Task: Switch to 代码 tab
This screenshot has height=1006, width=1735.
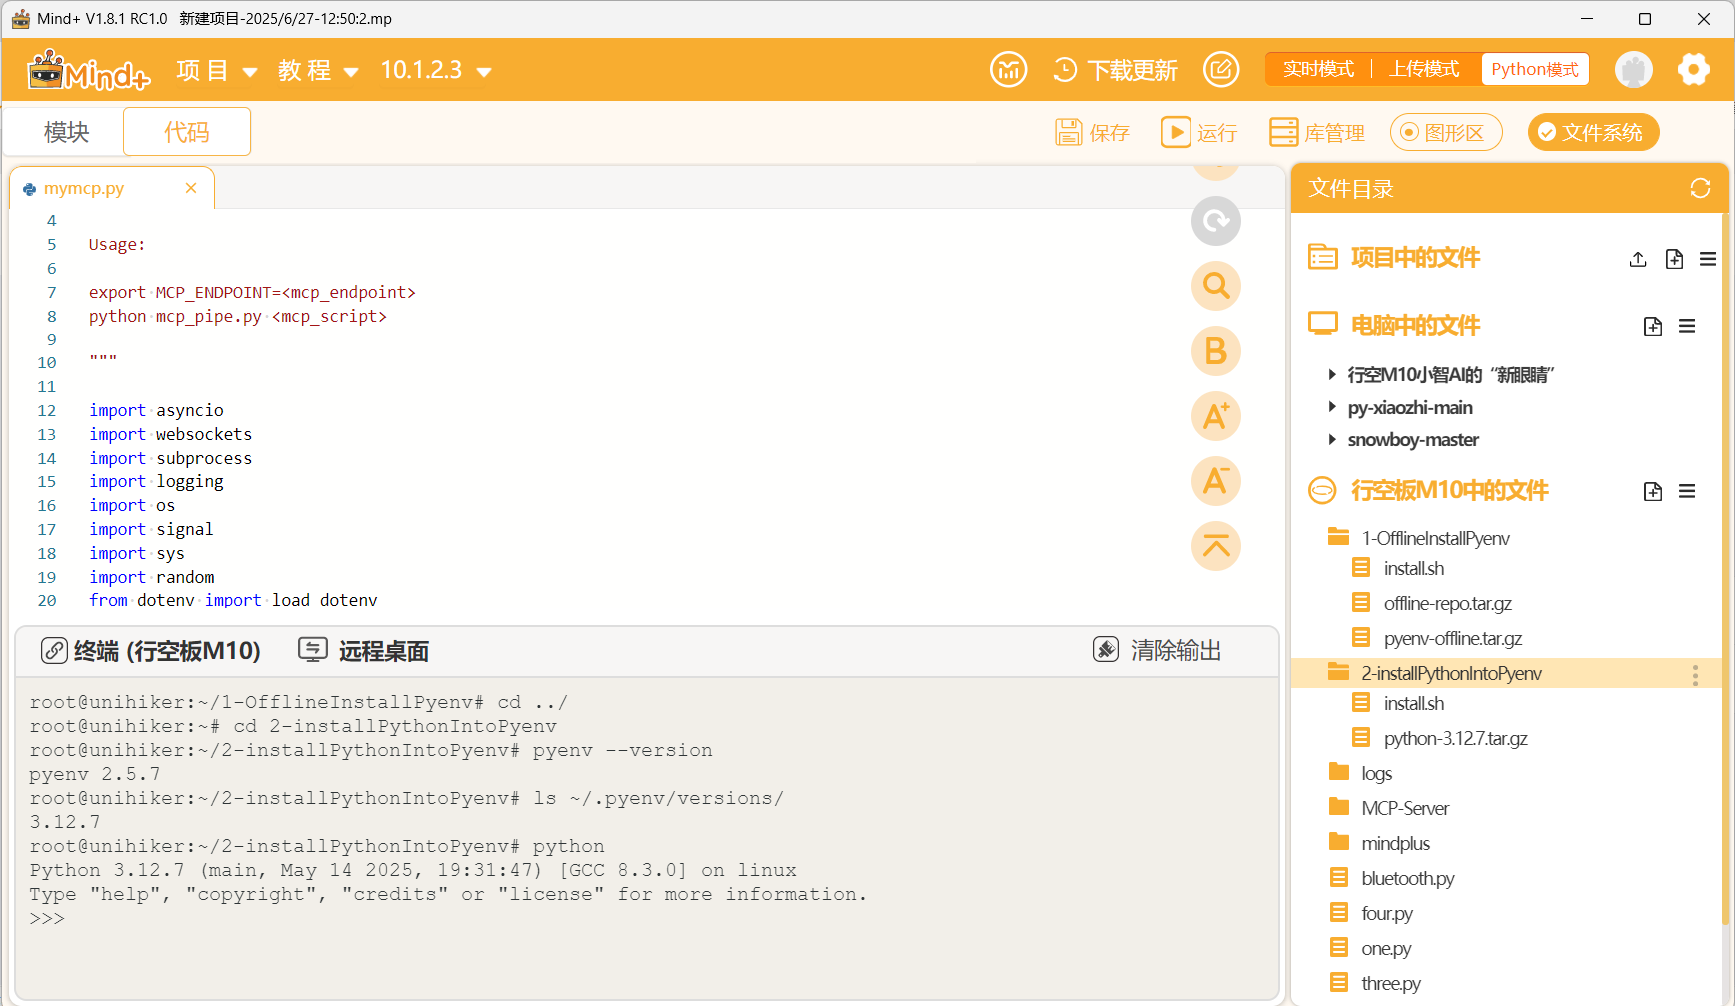Action: pos(187,132)
